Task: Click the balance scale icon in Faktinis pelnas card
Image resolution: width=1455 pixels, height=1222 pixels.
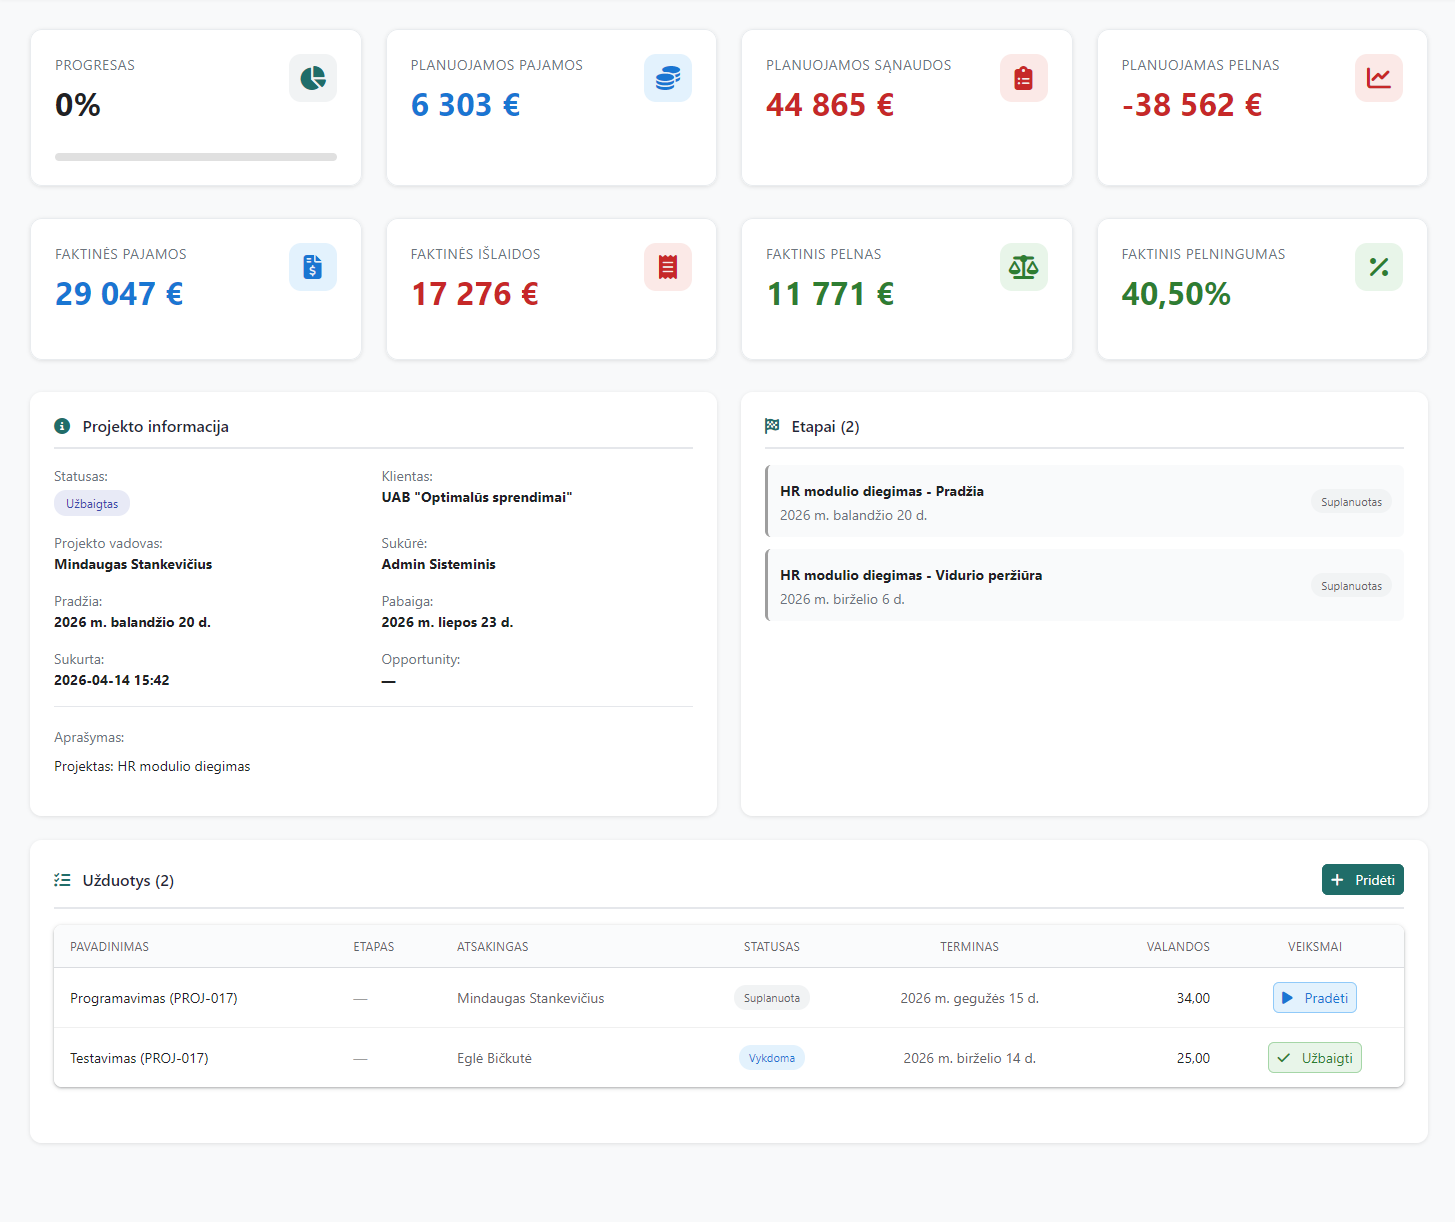Action: click(1023, 267)
